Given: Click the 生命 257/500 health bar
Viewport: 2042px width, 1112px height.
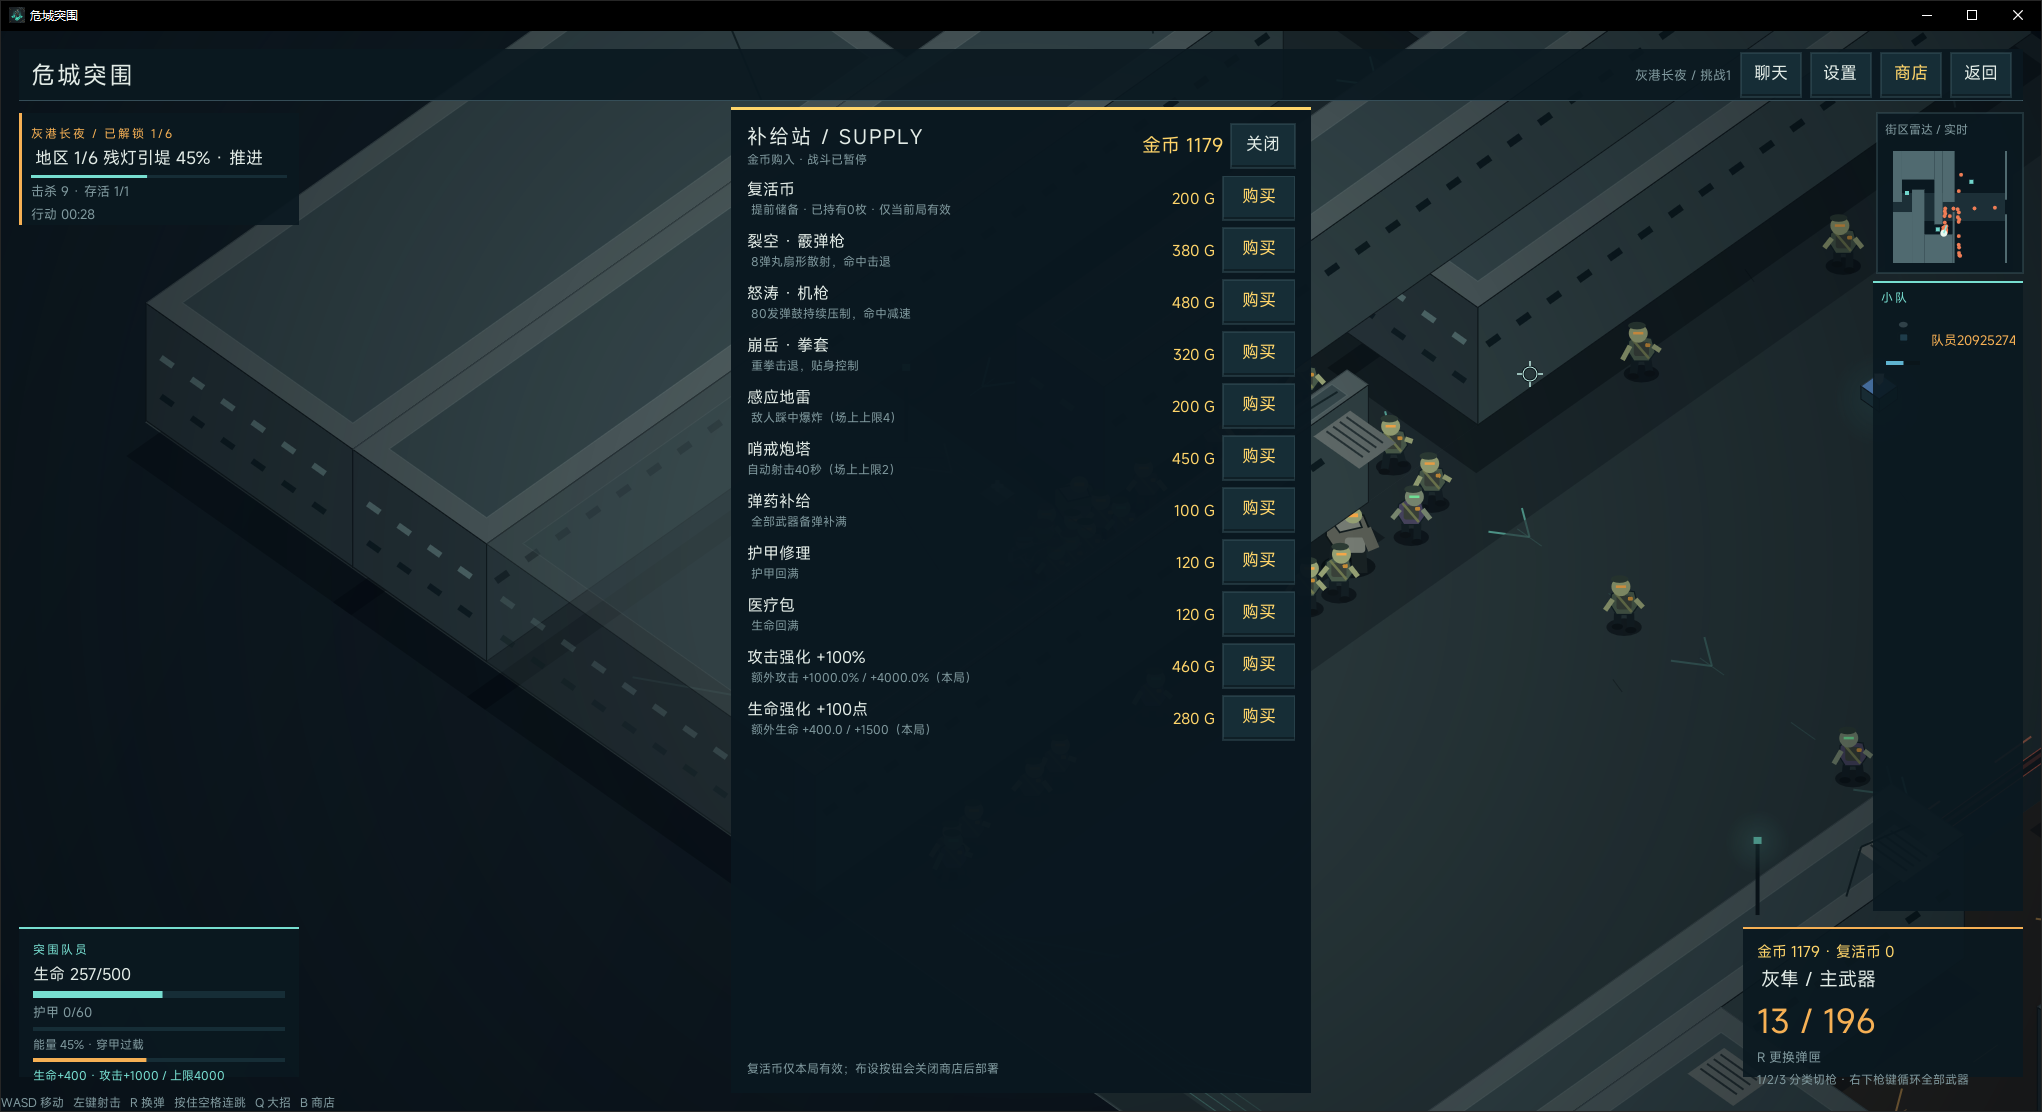Looking at the screenshot, I should (159, 994).
